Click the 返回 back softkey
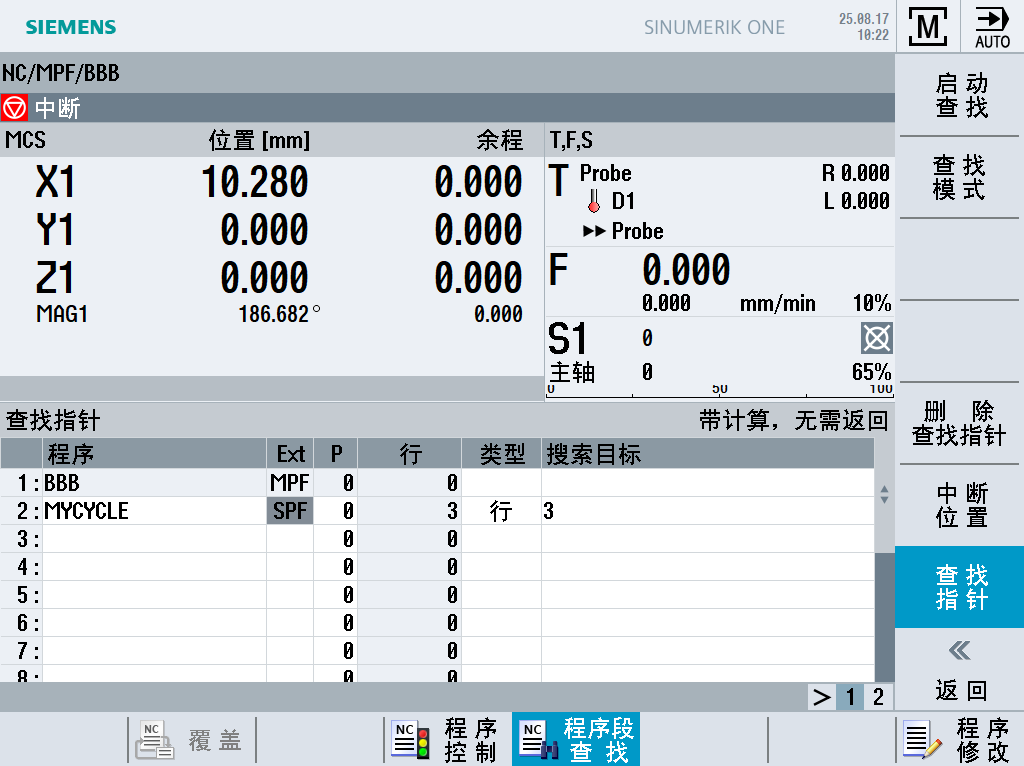The height and width of the screenshot is (766, 1024). point(960,670)
